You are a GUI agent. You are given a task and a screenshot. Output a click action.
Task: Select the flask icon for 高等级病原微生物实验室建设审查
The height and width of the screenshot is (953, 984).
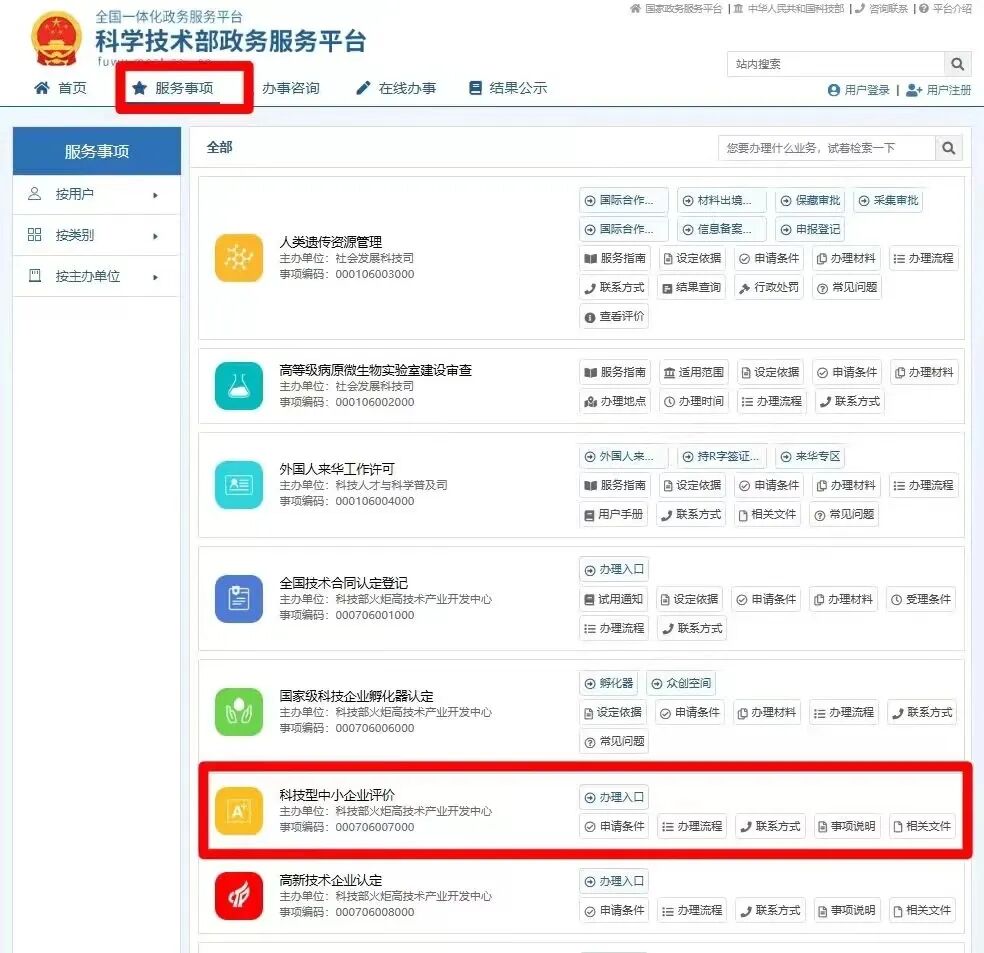(239, 384)
